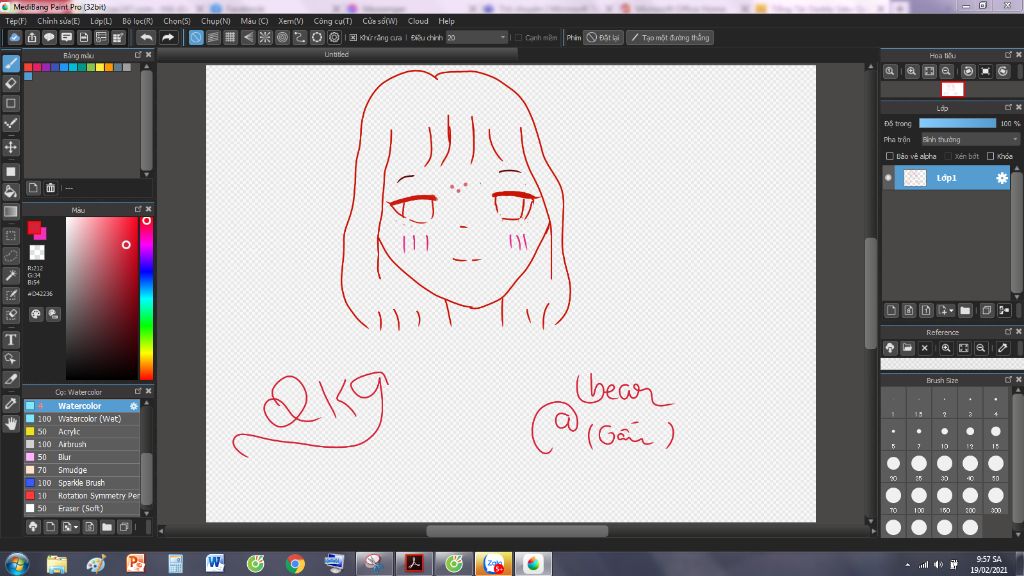This screenshot has width=1024, height=576.
Task: Enable the concentric circle snap guide
Action: [282, 38]
